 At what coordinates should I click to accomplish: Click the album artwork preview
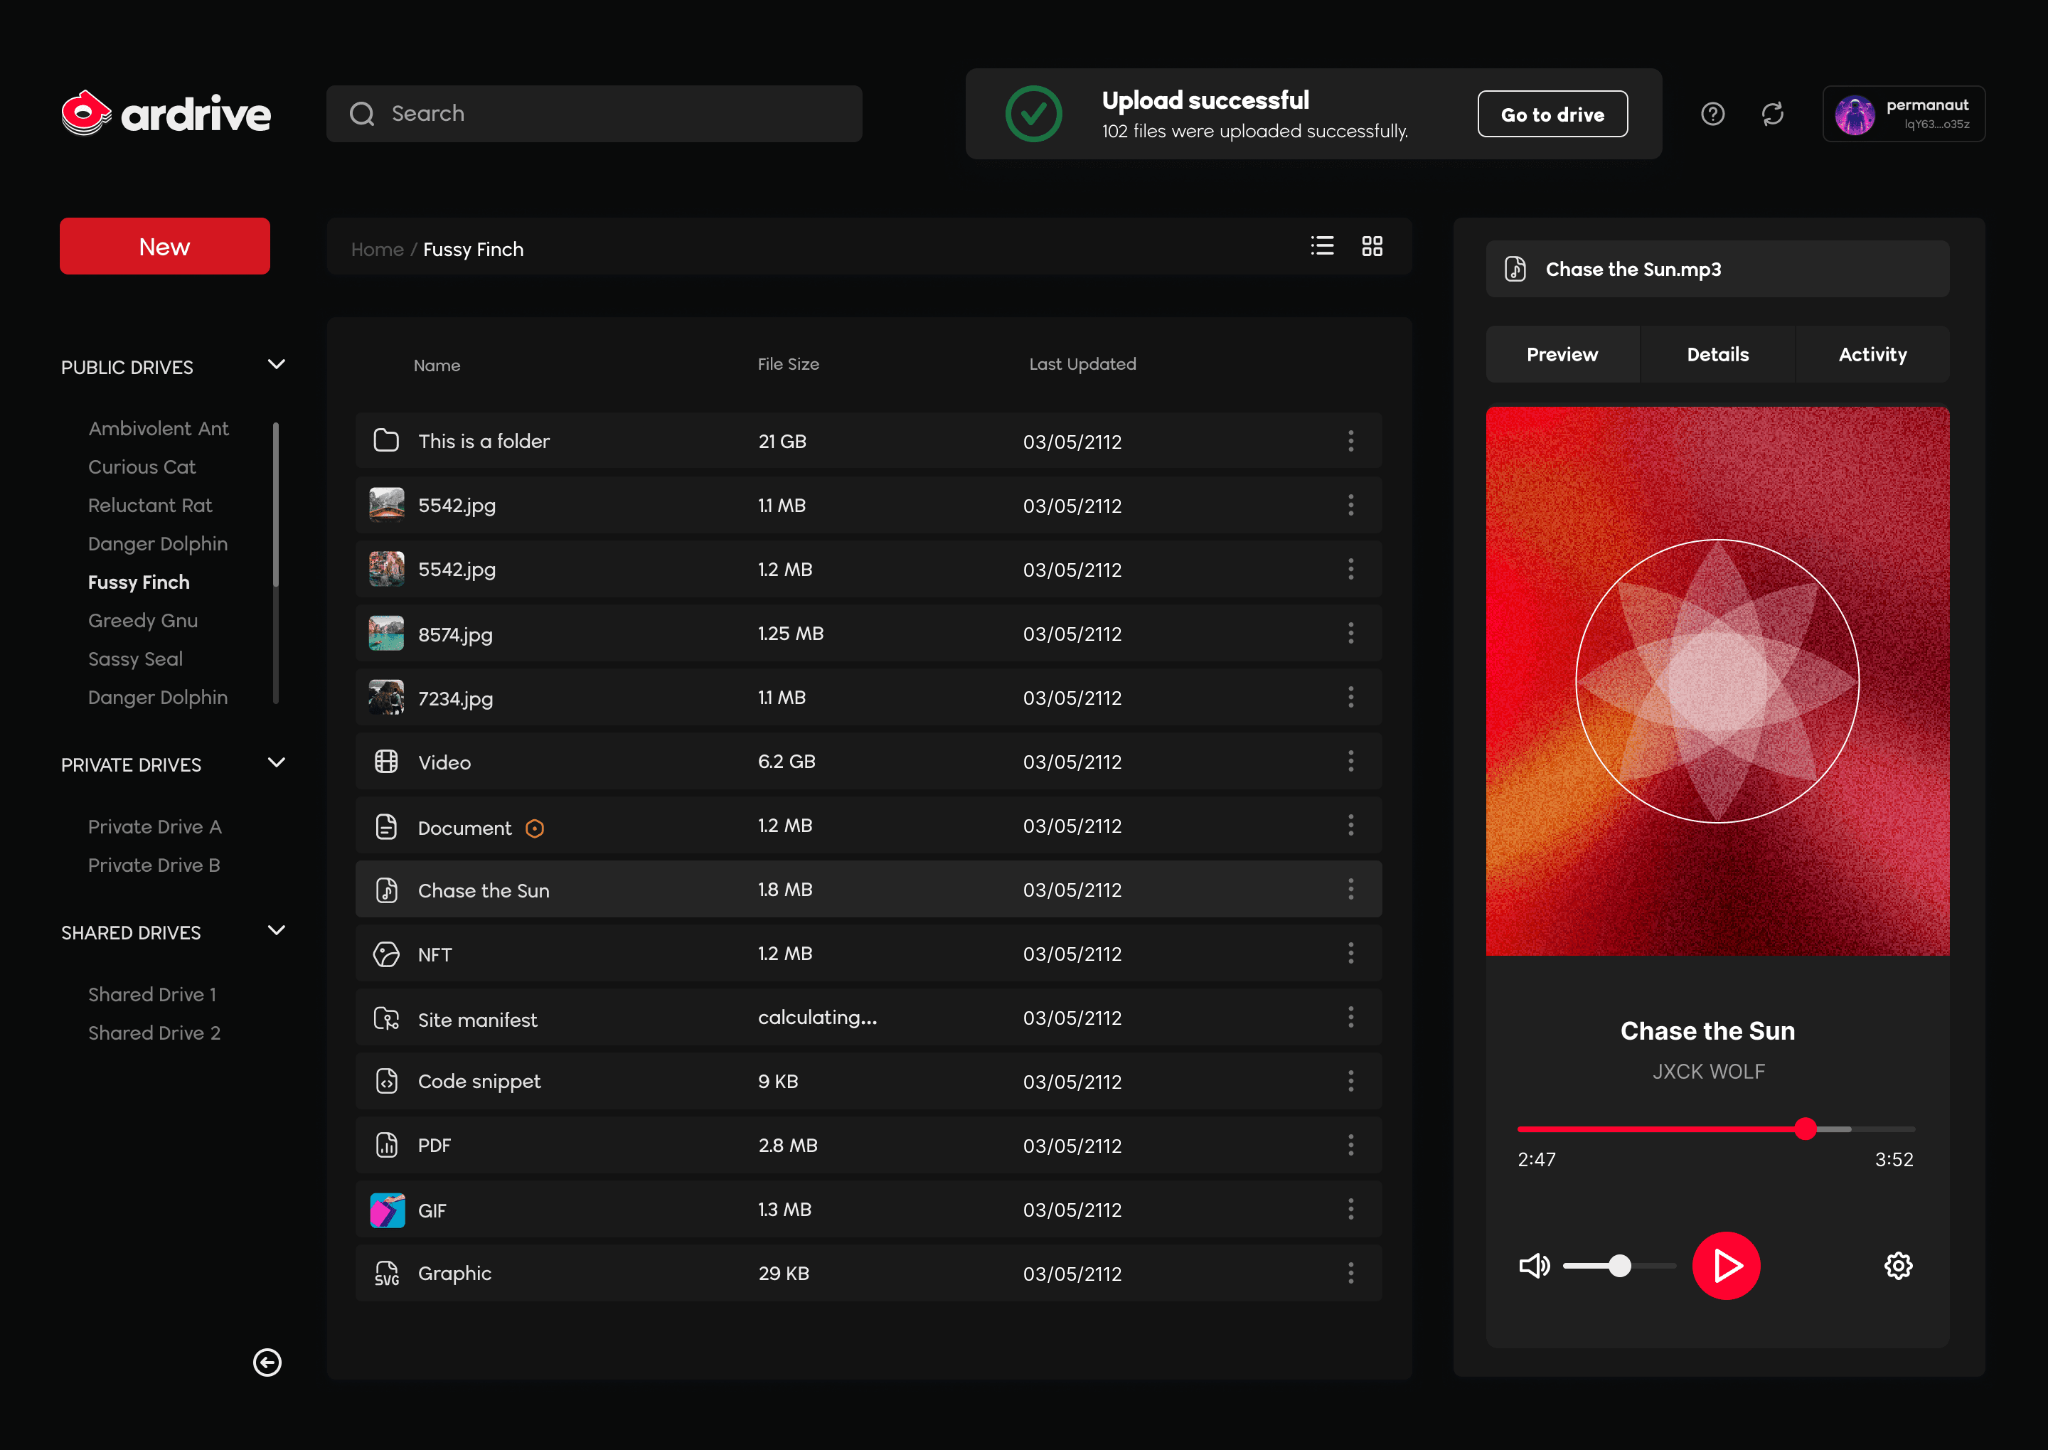point(1718,681)
